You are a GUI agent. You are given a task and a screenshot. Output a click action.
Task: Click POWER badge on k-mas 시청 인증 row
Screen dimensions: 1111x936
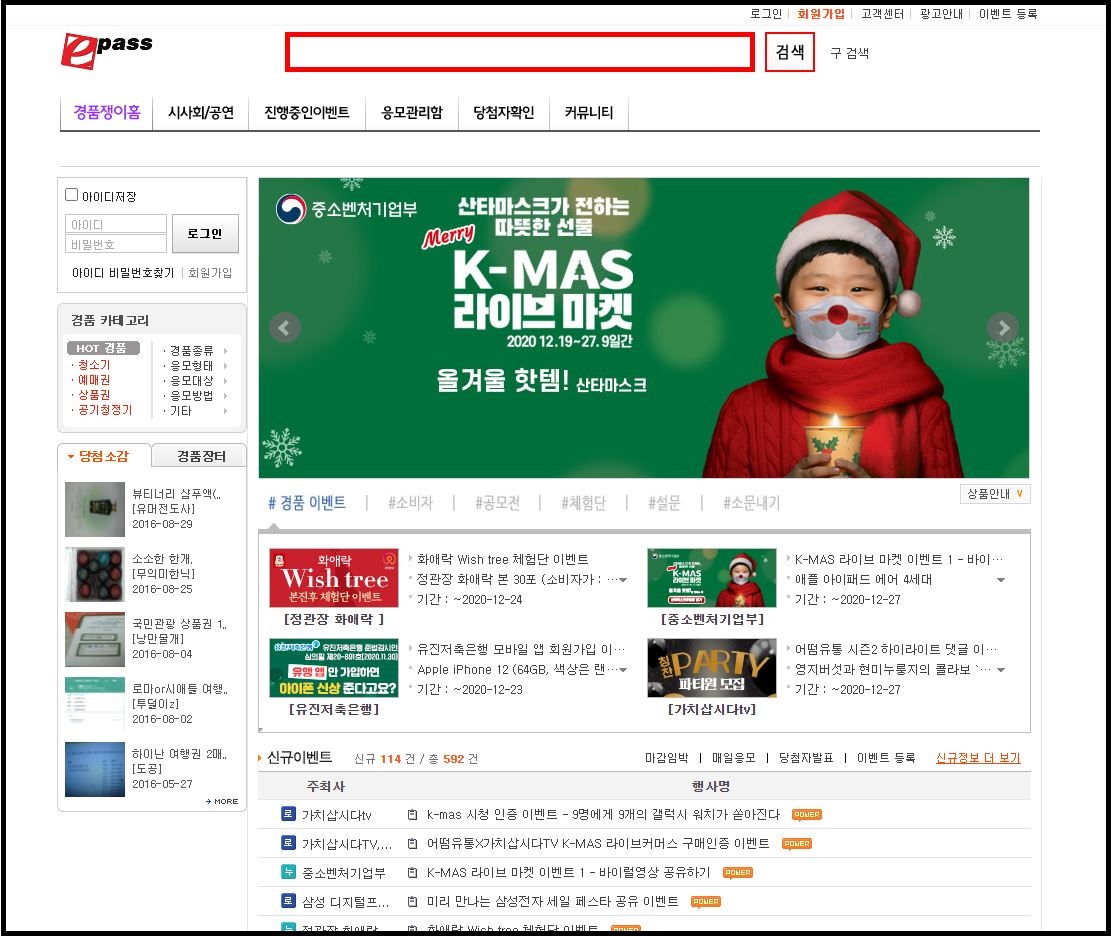[x=806, y=815]
